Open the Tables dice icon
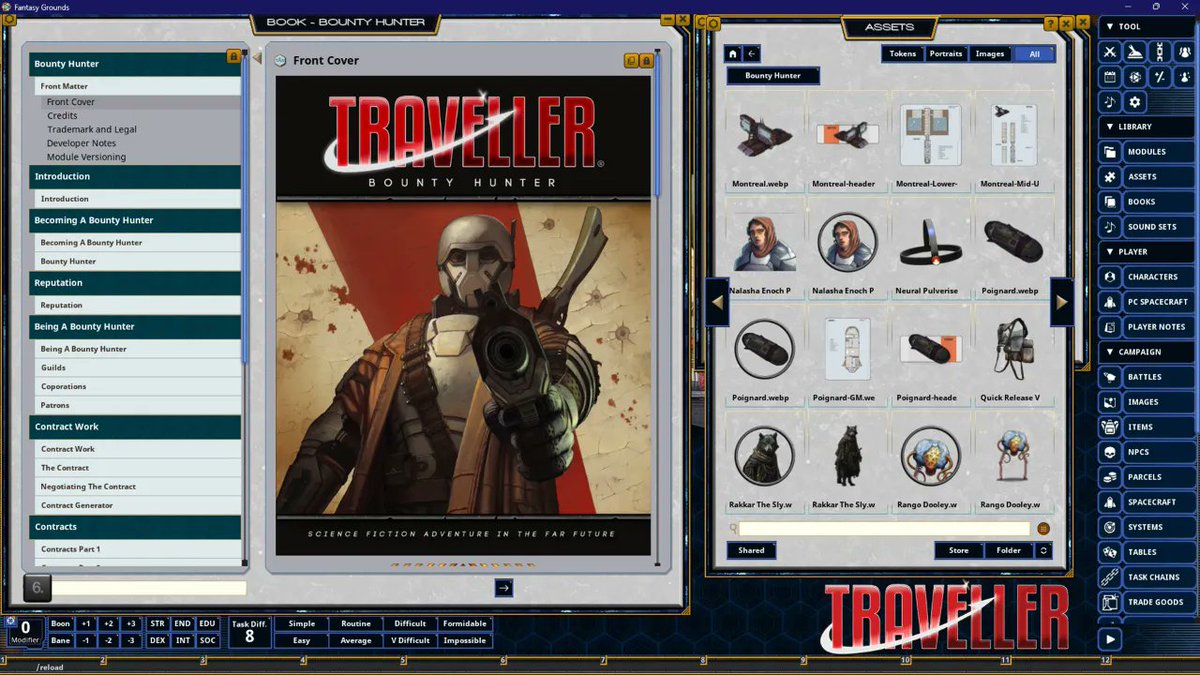Viewport: 1200px width, 675px height. pos(1109,552)
